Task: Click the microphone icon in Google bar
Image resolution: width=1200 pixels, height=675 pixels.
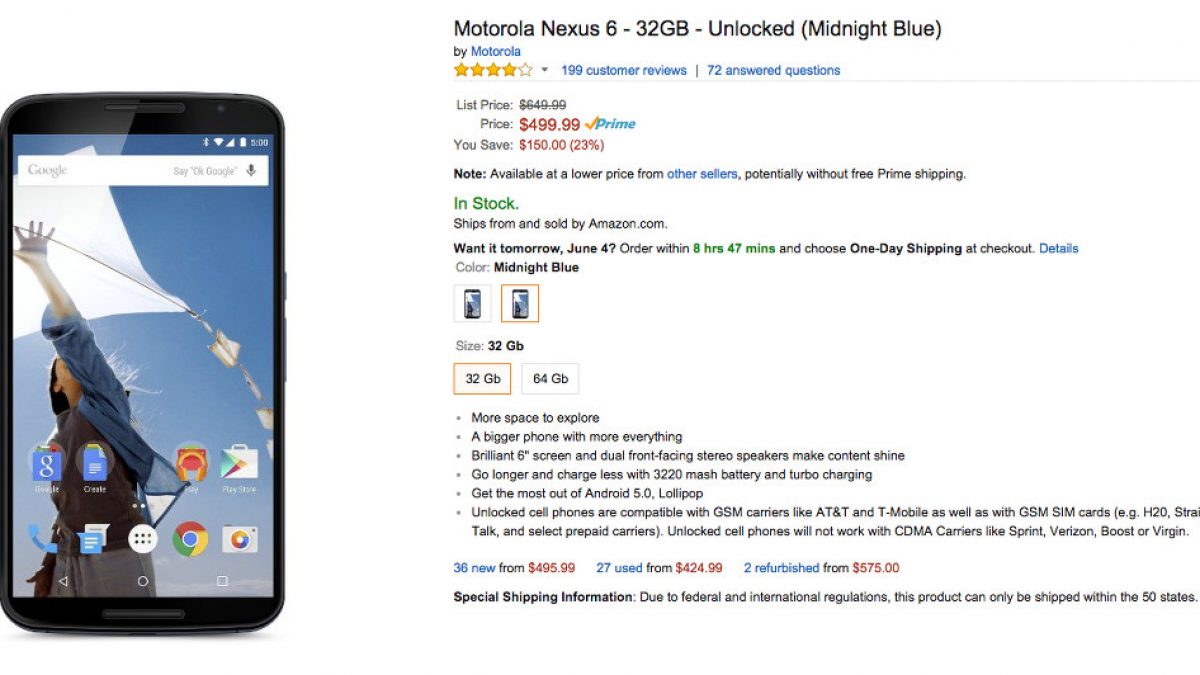Action: tap(251, 170)
